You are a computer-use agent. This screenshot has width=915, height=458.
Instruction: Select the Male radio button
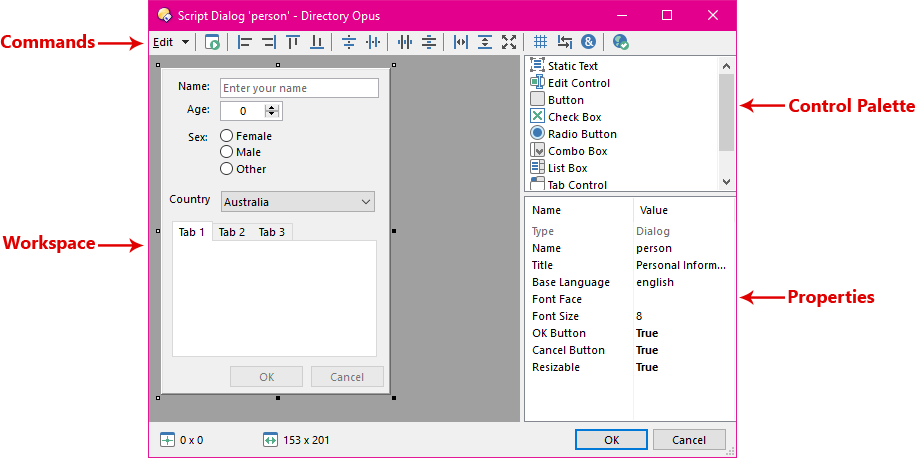click(x=227, y=152)
